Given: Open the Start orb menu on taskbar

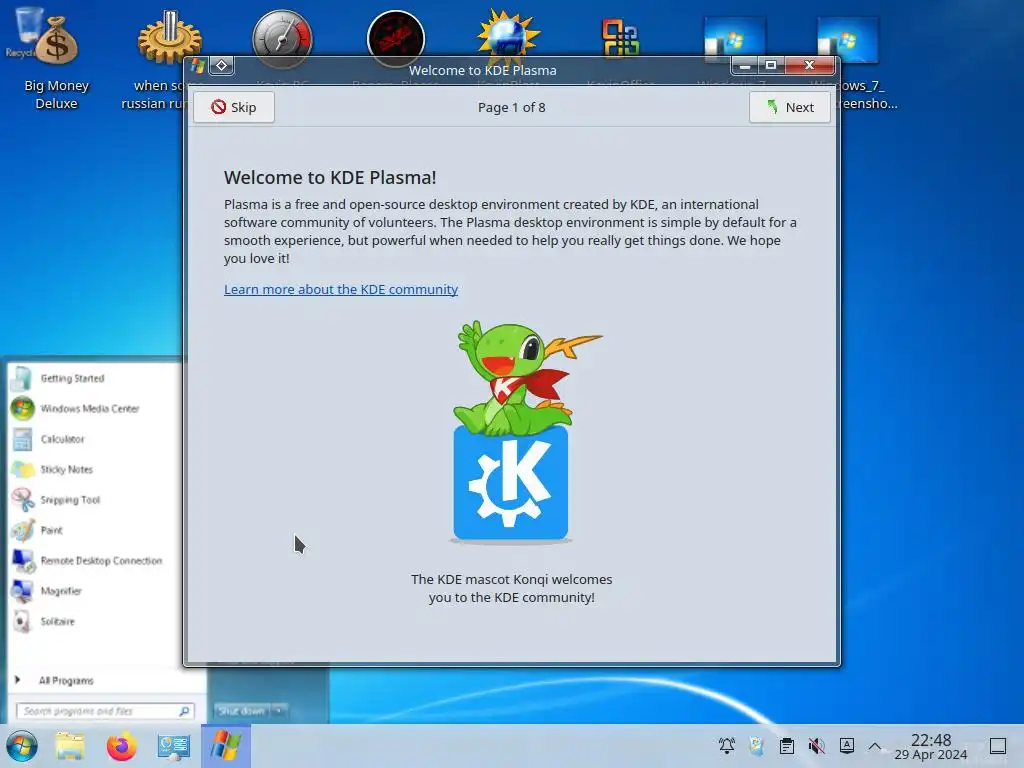Looking at the screenshot, I should point(22,746).
